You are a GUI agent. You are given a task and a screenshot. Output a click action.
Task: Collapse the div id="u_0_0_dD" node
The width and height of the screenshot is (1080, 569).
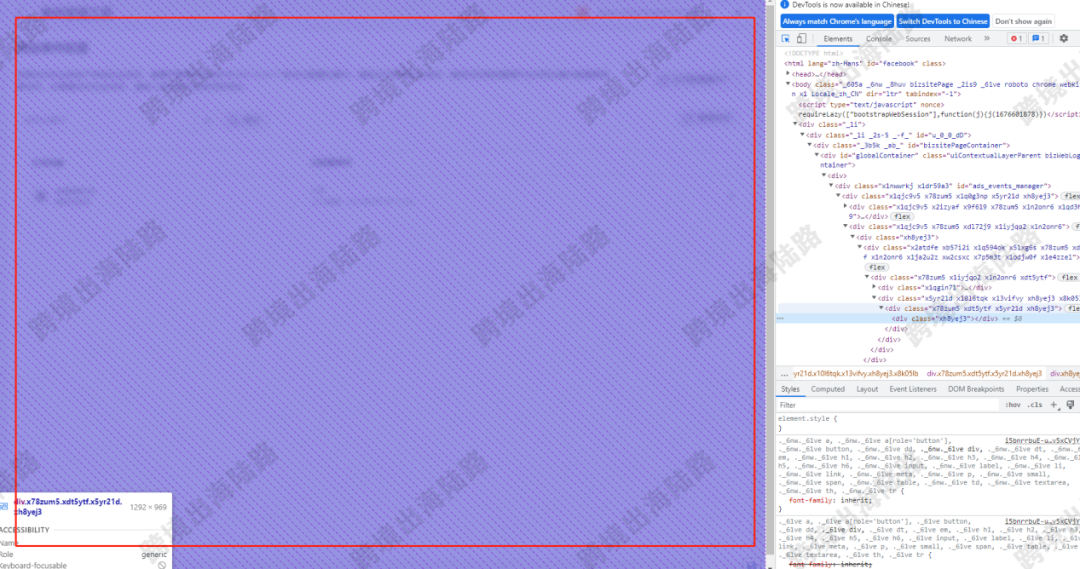point(802,135)
